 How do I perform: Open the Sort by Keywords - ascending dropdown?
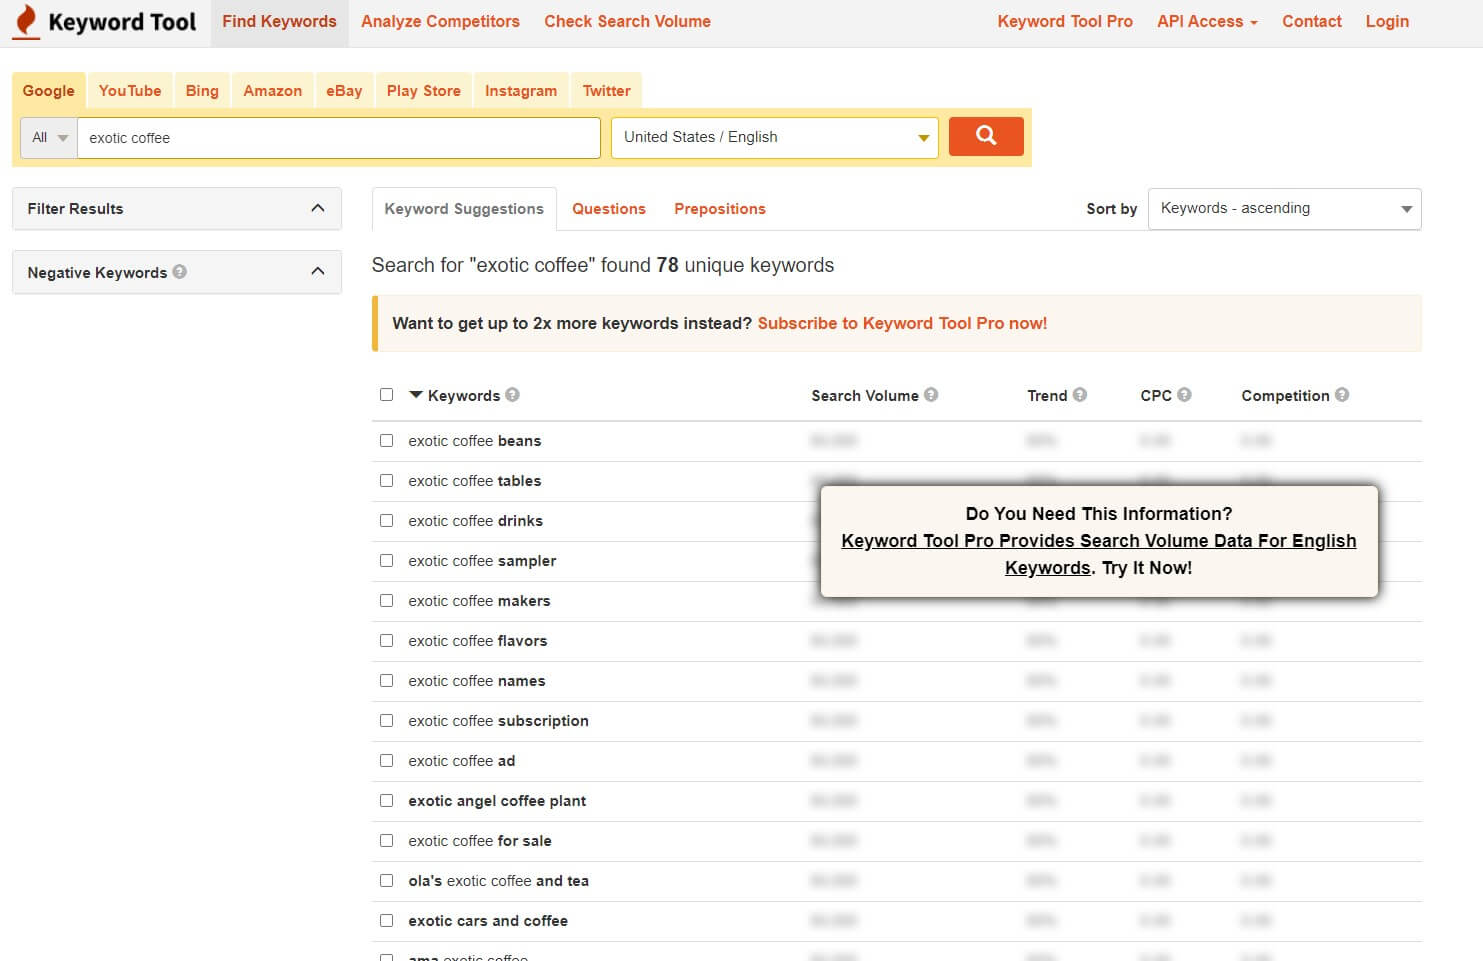(x=1284, y=208)
